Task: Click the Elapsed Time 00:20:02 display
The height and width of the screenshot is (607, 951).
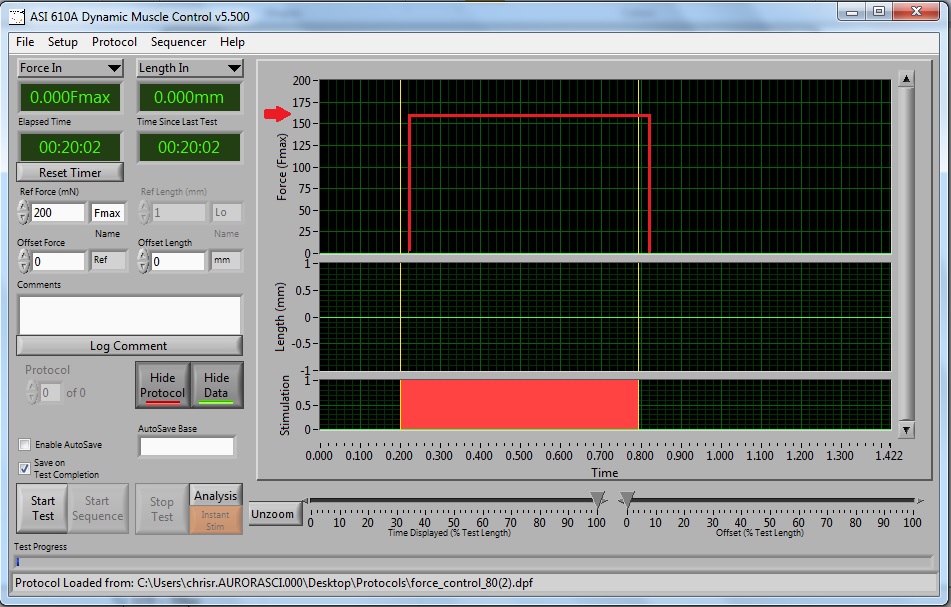Action: pos(70,147)
